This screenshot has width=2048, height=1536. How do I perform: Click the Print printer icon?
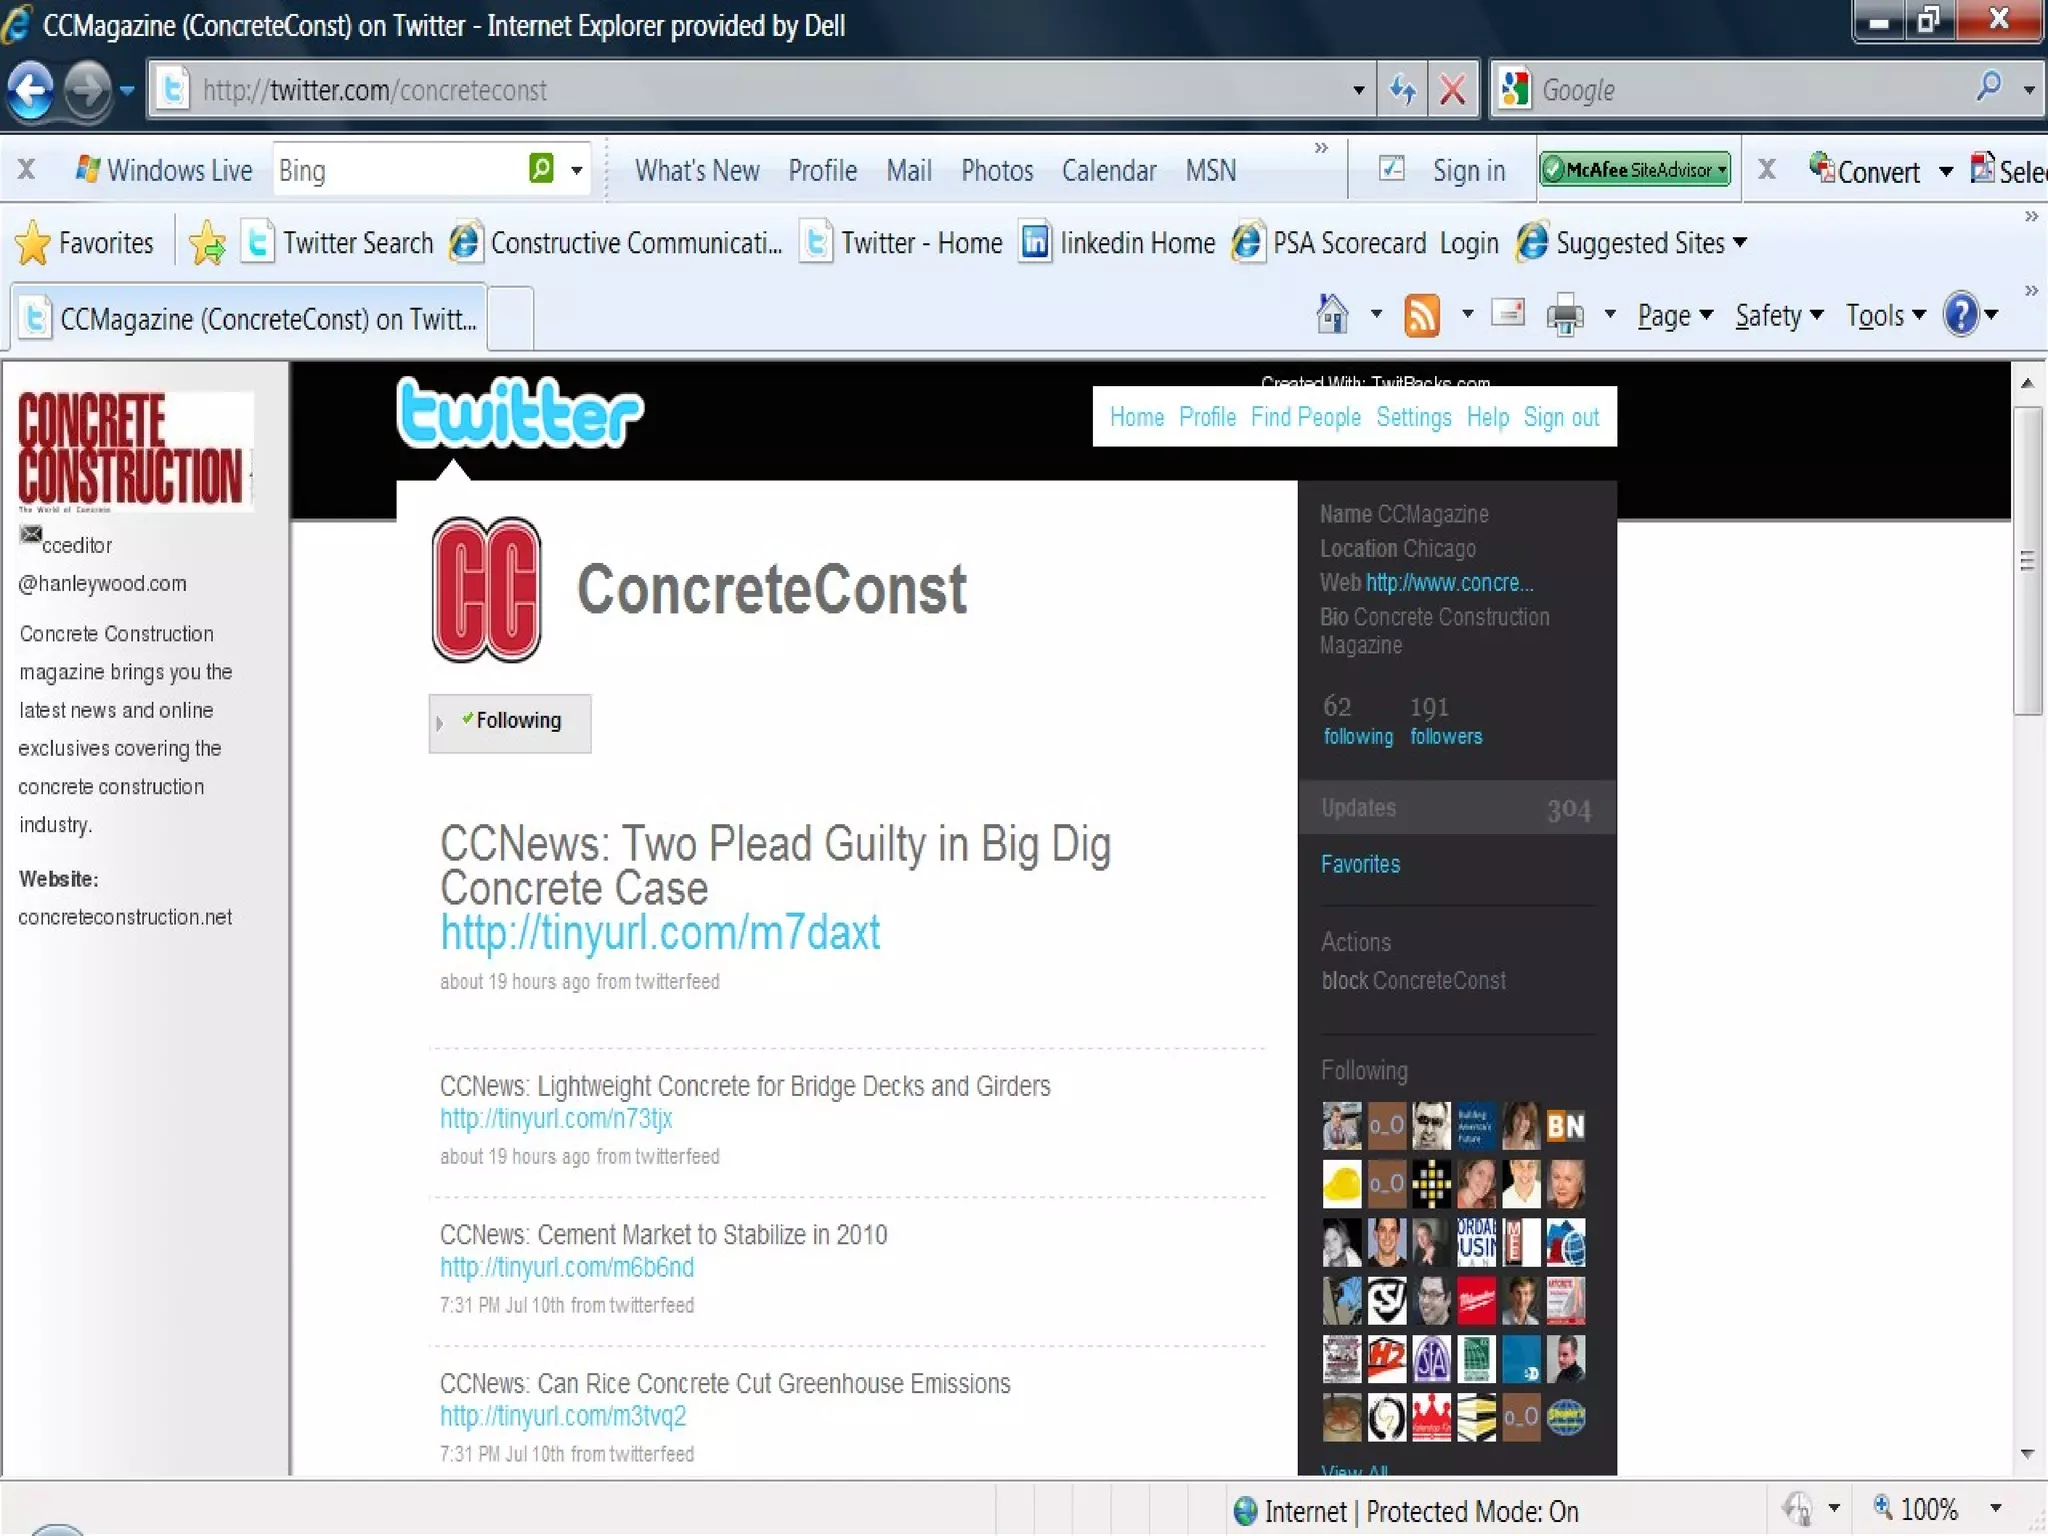1564,316
